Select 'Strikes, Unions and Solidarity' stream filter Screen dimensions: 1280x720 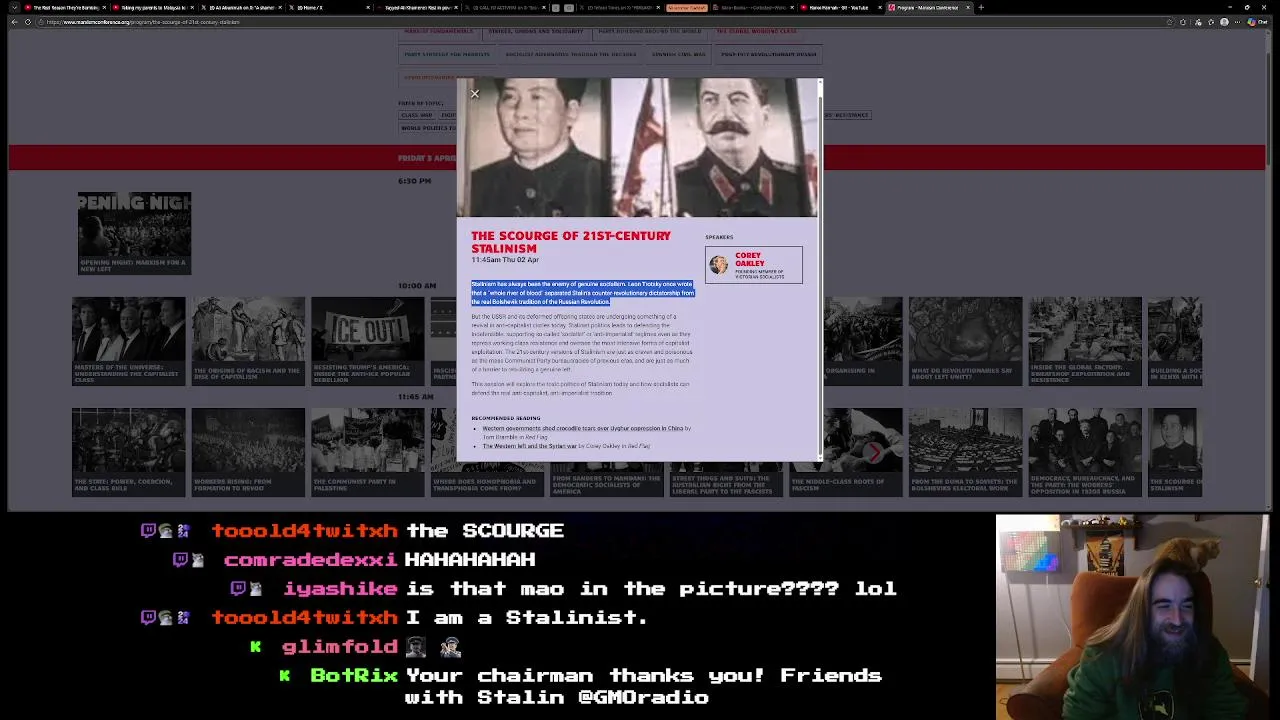click(x=535, y=31)
